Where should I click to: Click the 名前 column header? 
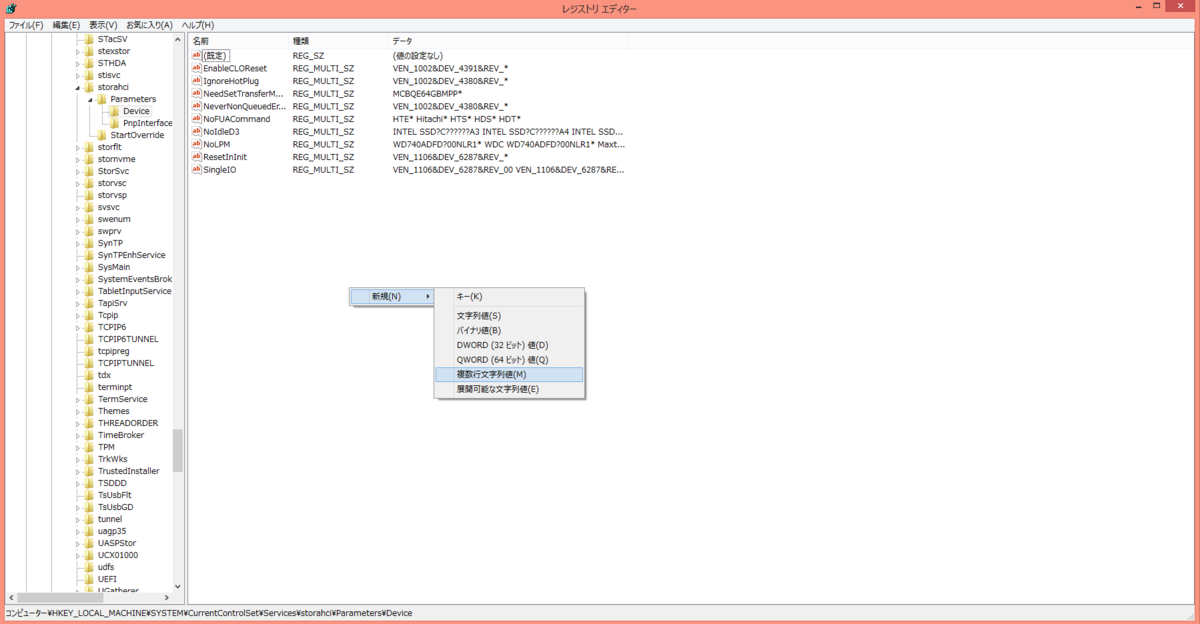point(238,41)
